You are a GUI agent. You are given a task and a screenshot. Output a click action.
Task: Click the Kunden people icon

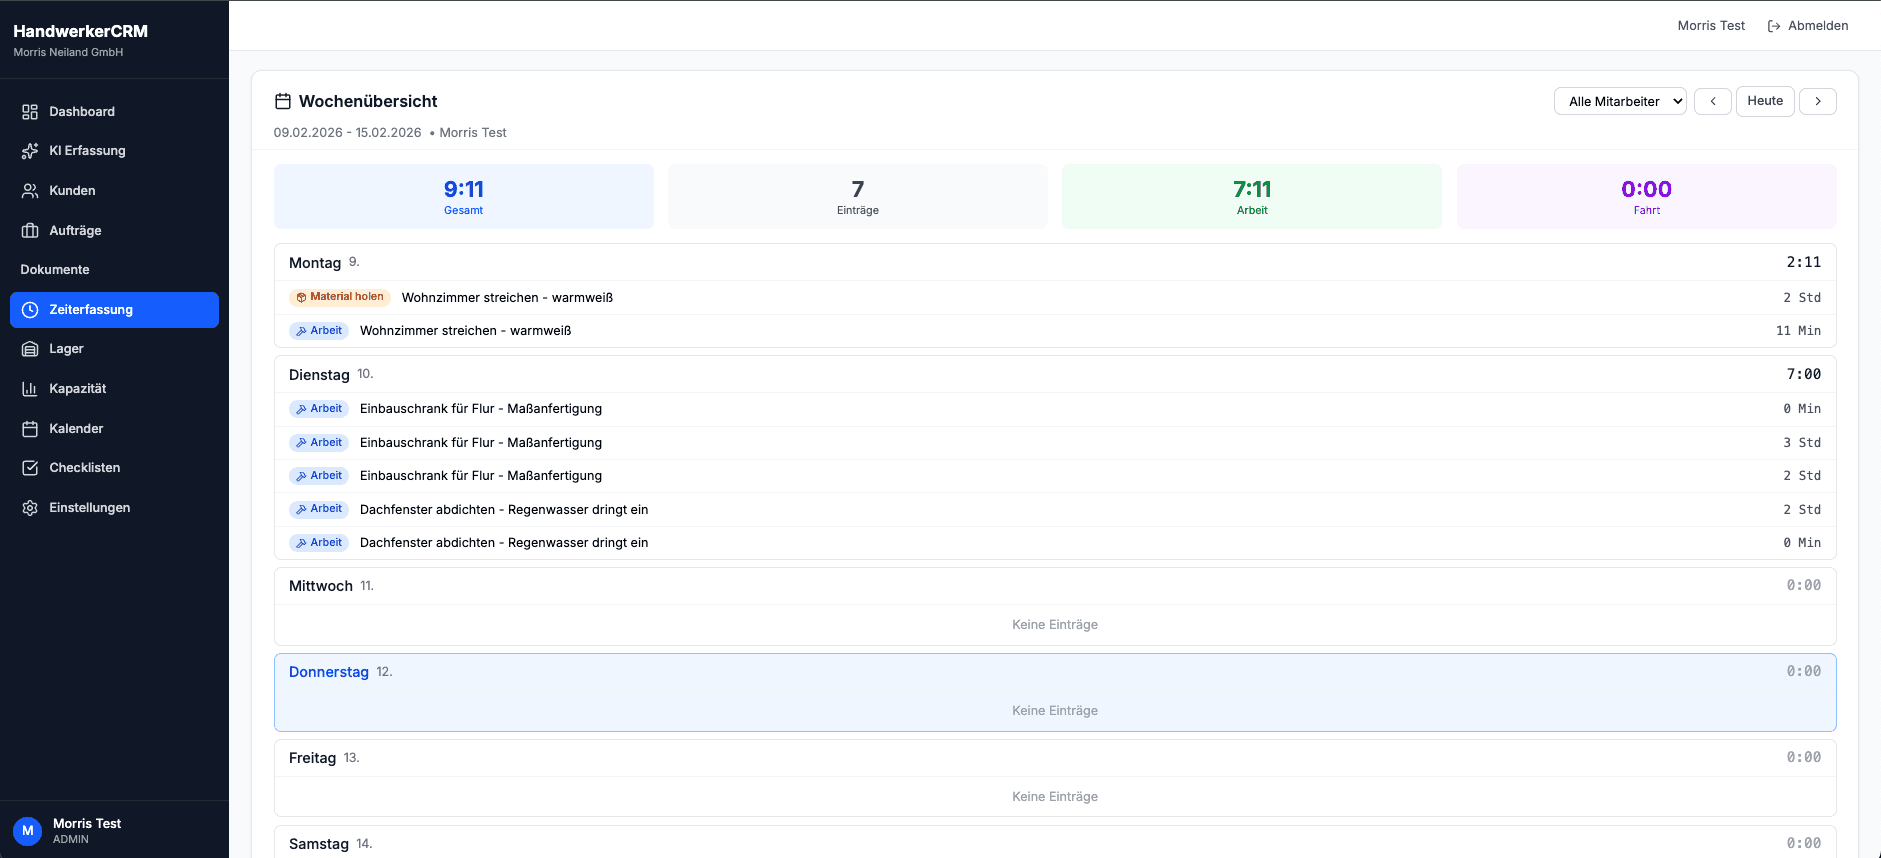coord(30,191)
